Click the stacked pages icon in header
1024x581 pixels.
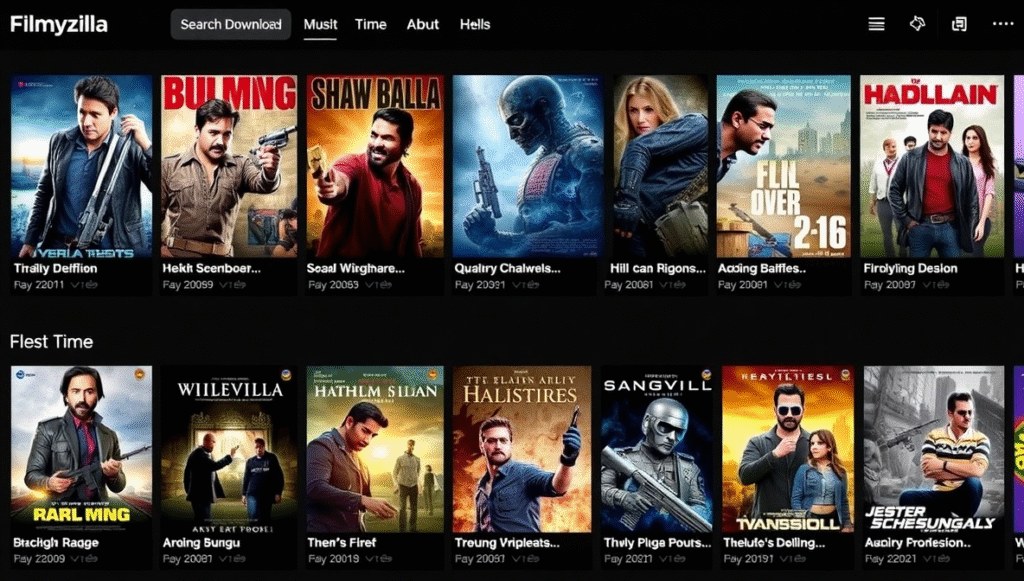click(x=959, y=24)
